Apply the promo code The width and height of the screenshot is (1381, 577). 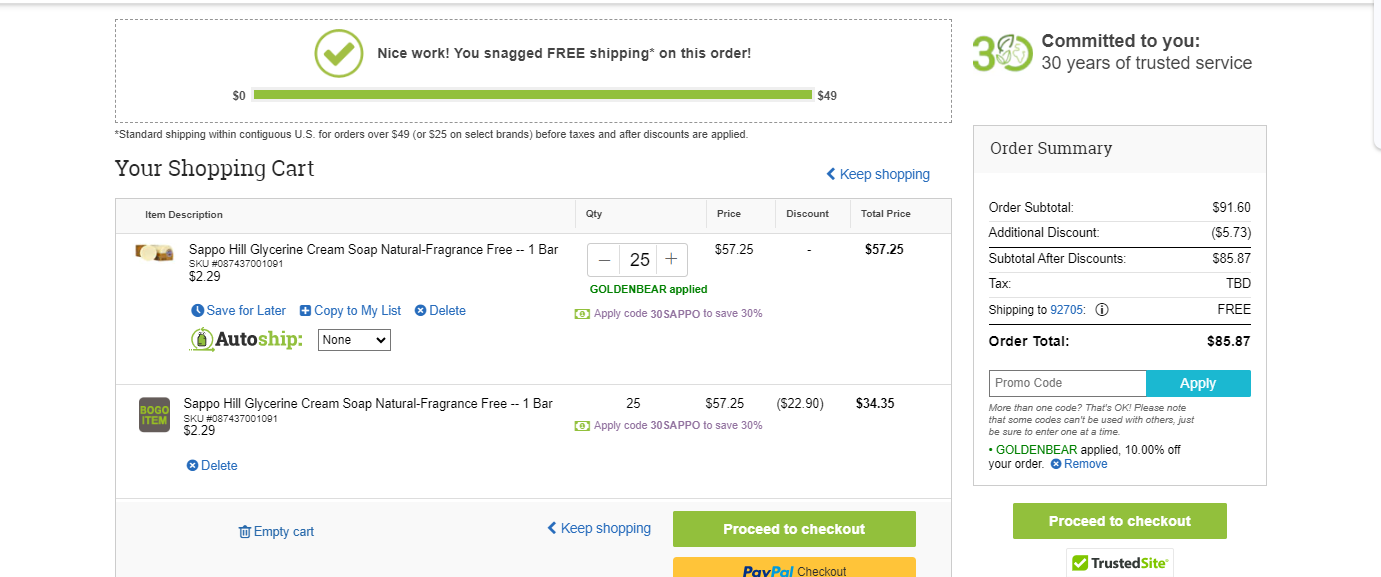coord(1198,383)
